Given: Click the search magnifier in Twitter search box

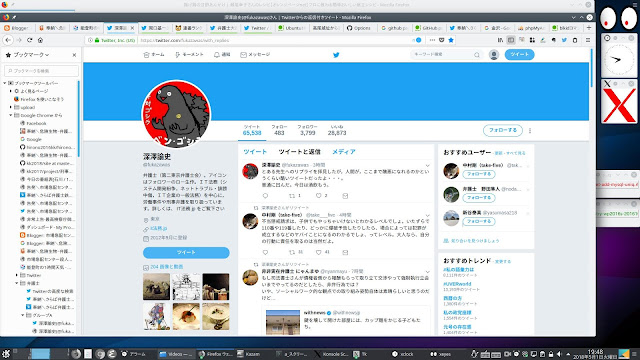Looking at the screenshot, I should (x=476, y=55).
